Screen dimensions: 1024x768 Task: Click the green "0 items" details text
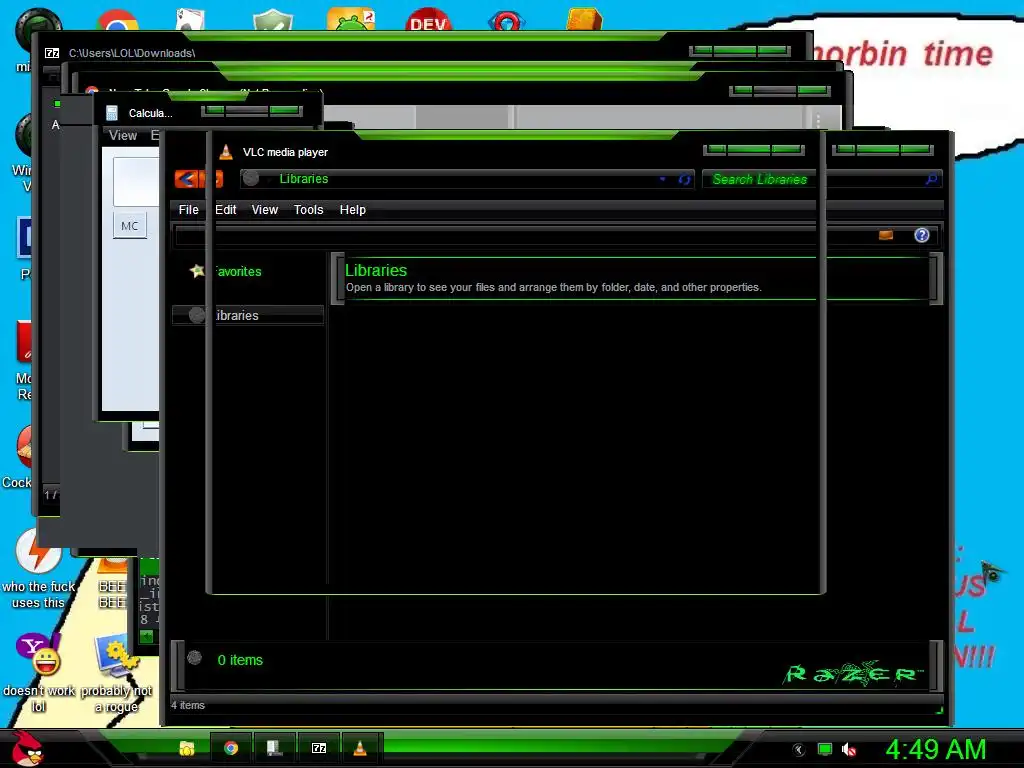[x=240, y=660]
